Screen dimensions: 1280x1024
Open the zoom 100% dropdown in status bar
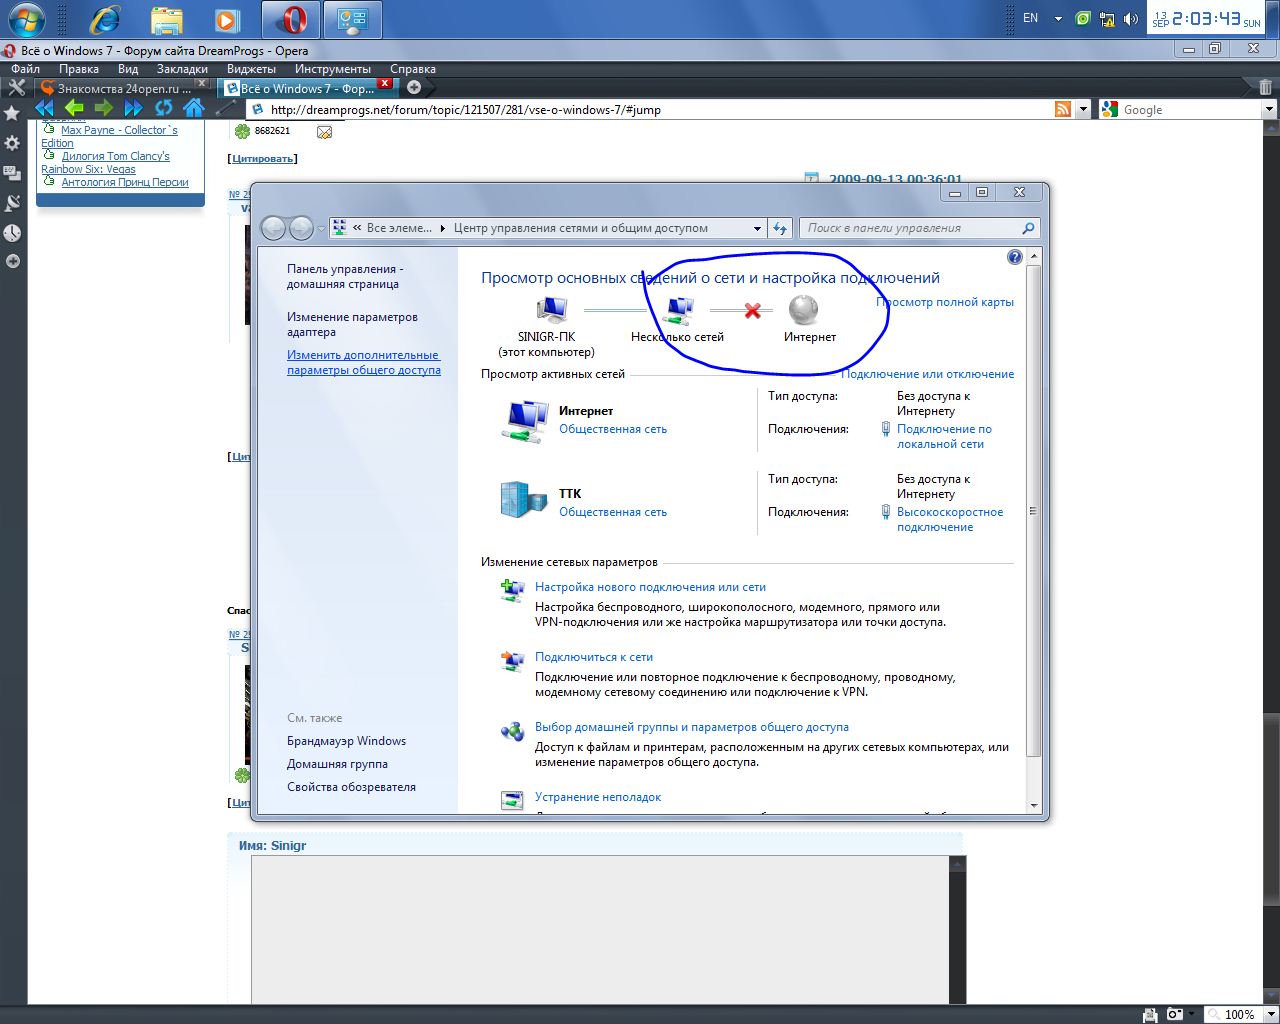point(1269,1014)
